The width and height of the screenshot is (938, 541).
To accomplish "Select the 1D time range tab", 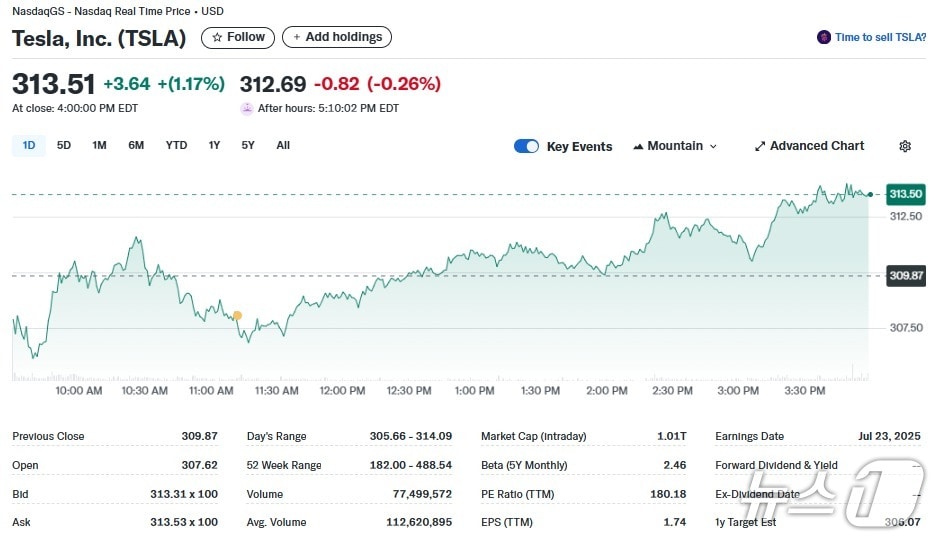I will coord(29,145).
